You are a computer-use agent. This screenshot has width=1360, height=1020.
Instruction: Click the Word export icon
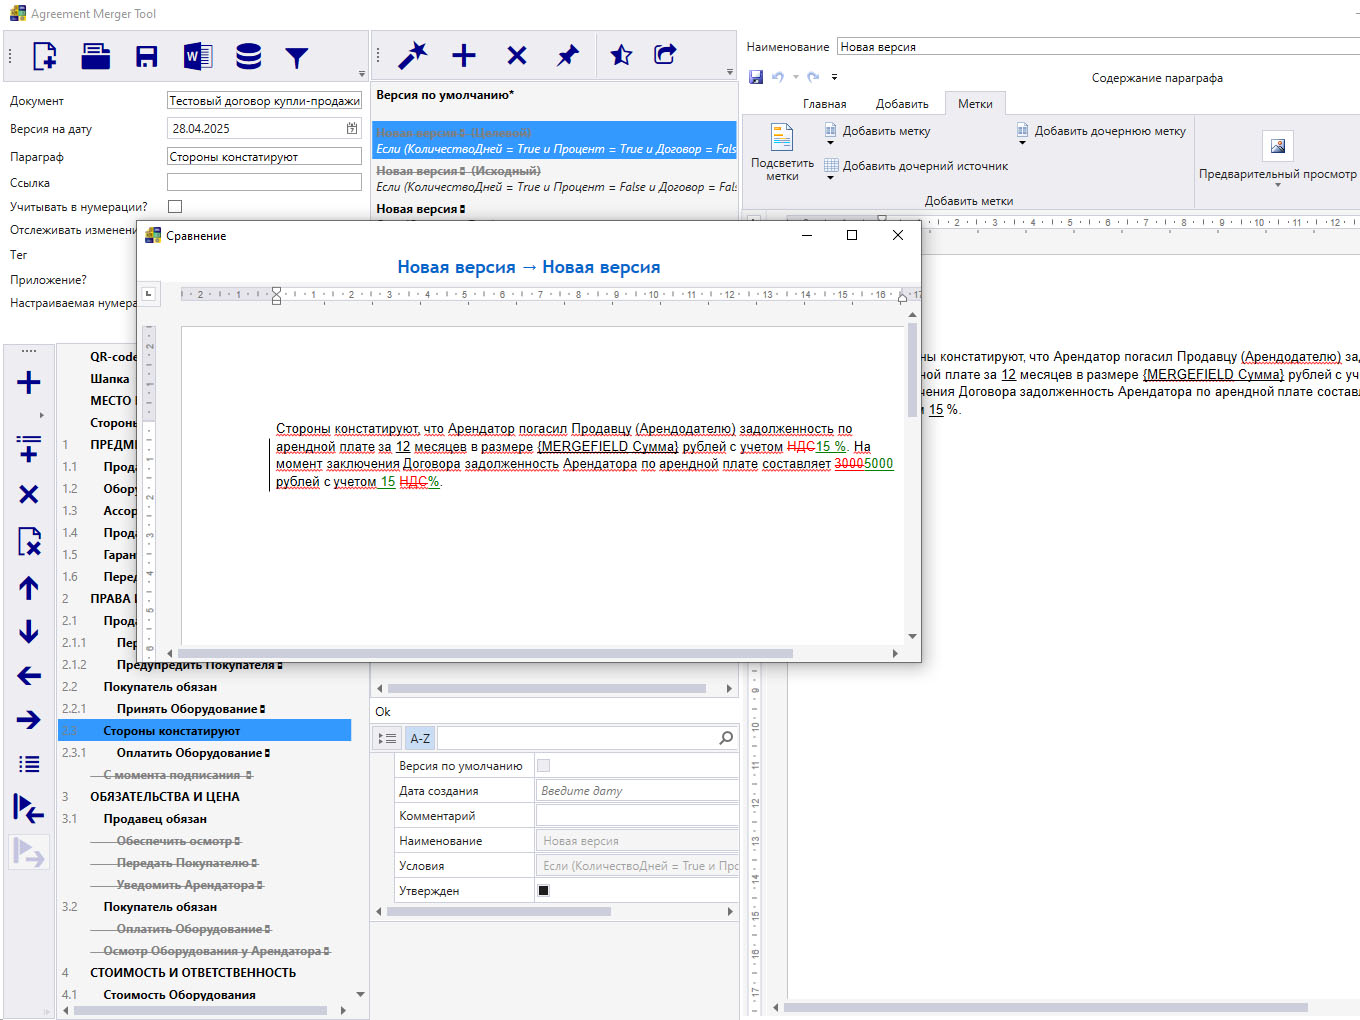coord(198,56)
